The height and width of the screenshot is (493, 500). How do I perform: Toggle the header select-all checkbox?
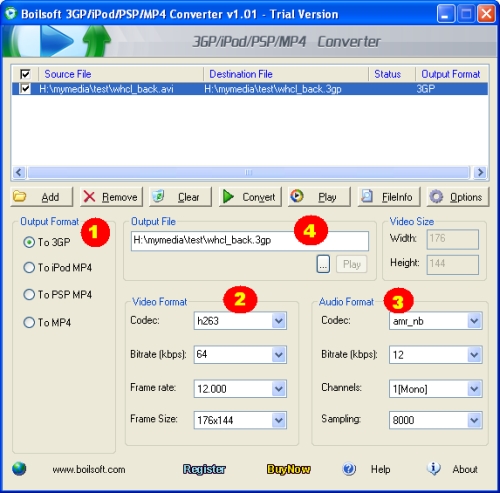(25, 74)
